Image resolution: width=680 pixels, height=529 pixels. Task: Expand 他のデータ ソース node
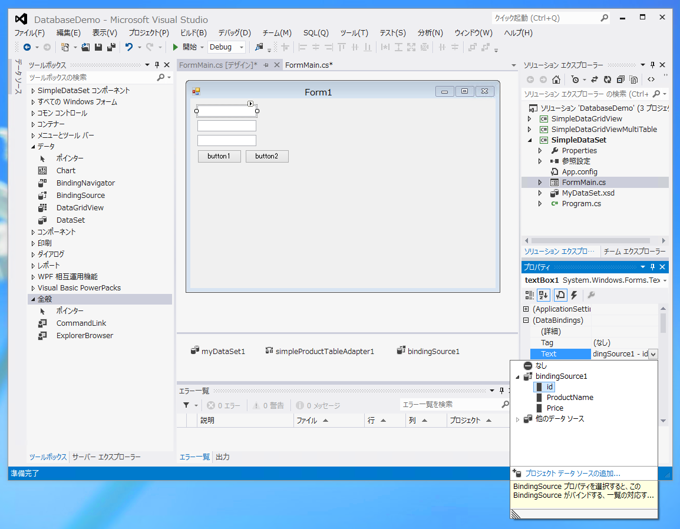518,419
